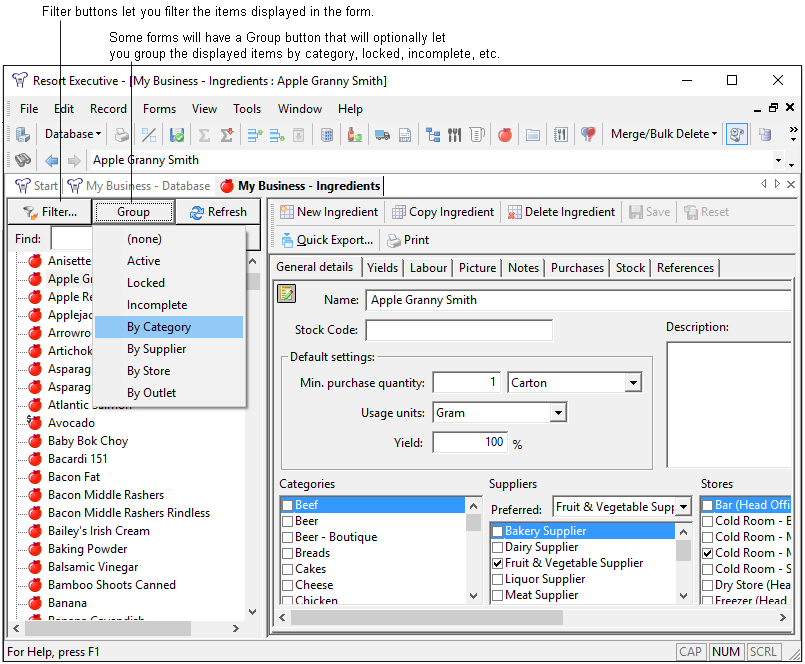Image resolution: width=805 pixels, height=664 pixels.
Task: Click the Refresh button
Action: click(x=218, y=212)
